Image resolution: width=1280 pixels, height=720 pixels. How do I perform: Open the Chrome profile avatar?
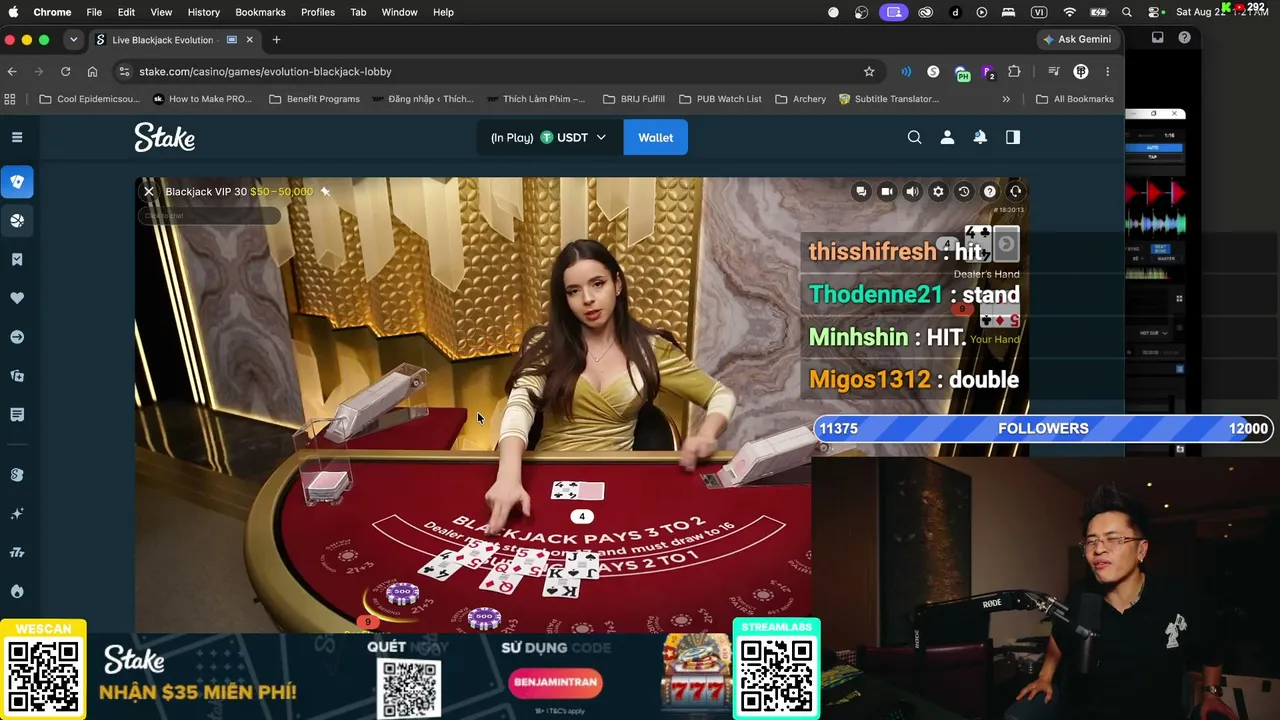(1081, 71)
